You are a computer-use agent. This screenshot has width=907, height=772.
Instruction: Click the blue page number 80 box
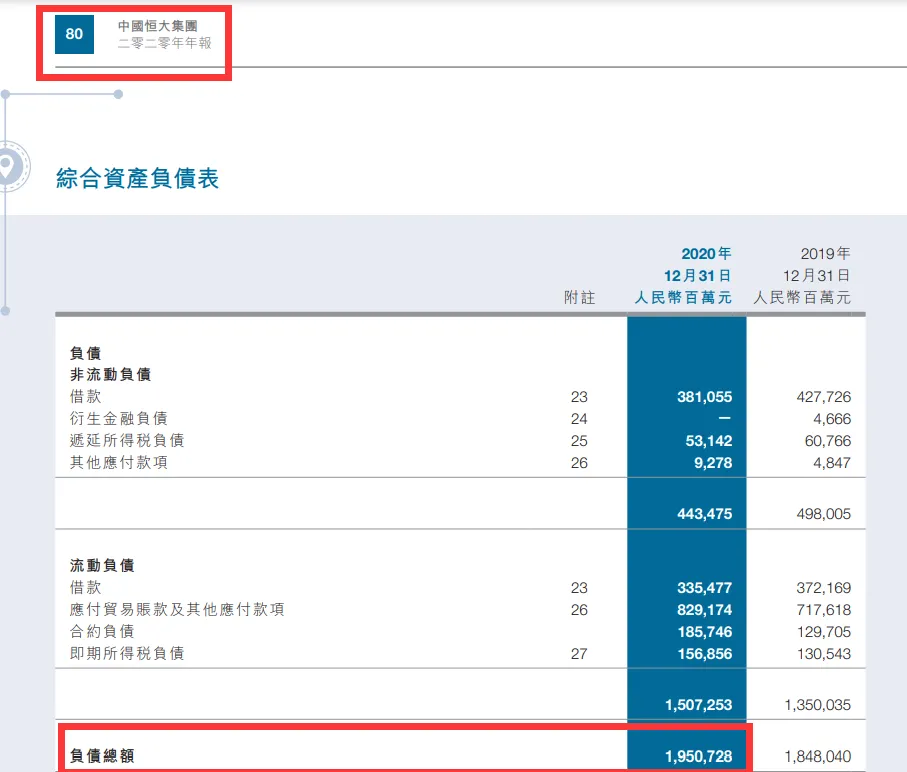pos(74,34)
